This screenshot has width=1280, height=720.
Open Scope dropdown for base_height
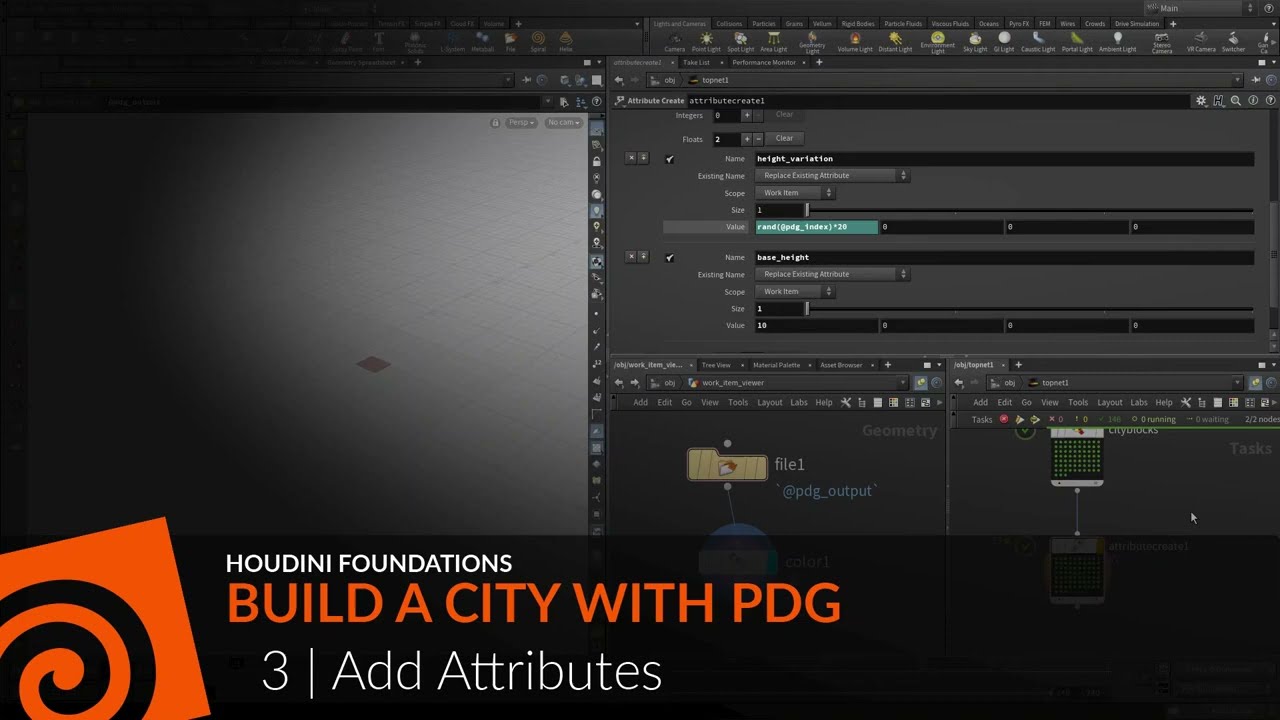tap(795, 291)
